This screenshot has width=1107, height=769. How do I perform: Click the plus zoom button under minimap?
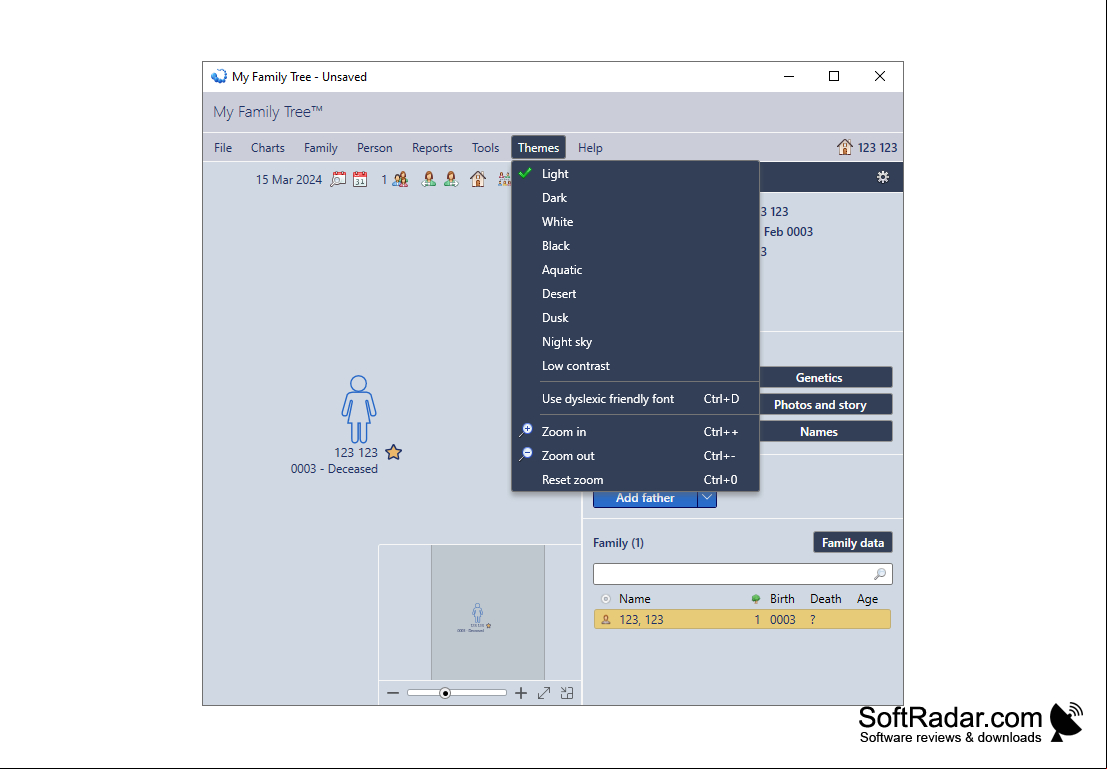521,693
